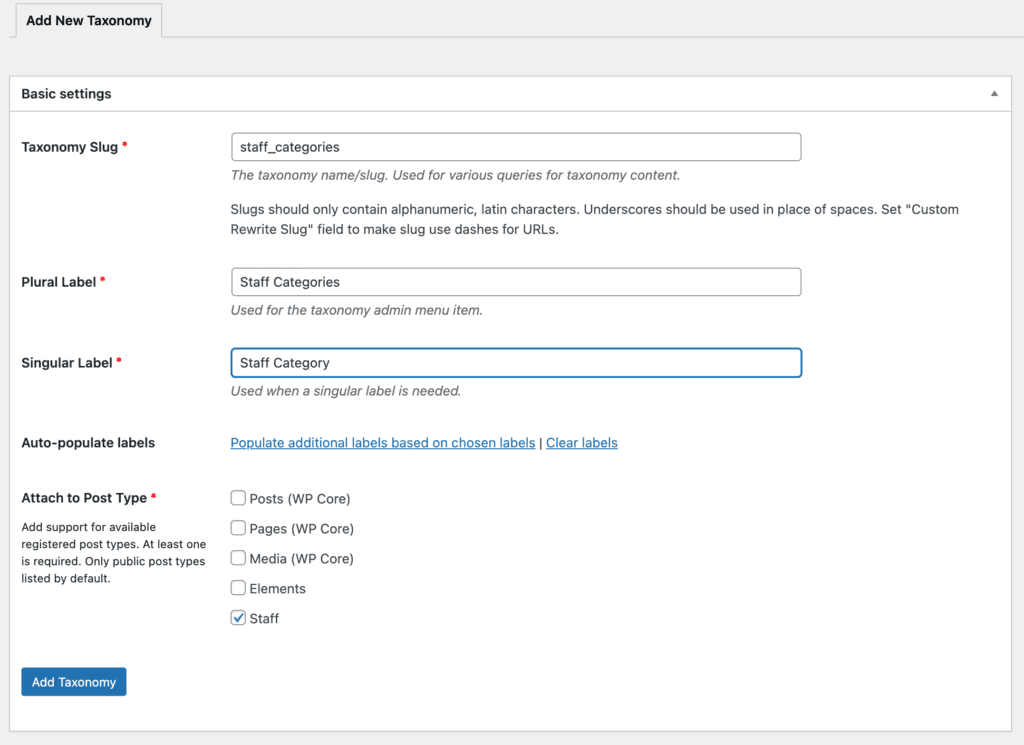Click the Auto-populate labels row label
The image size is (1024, 745).
coord(88,443)
